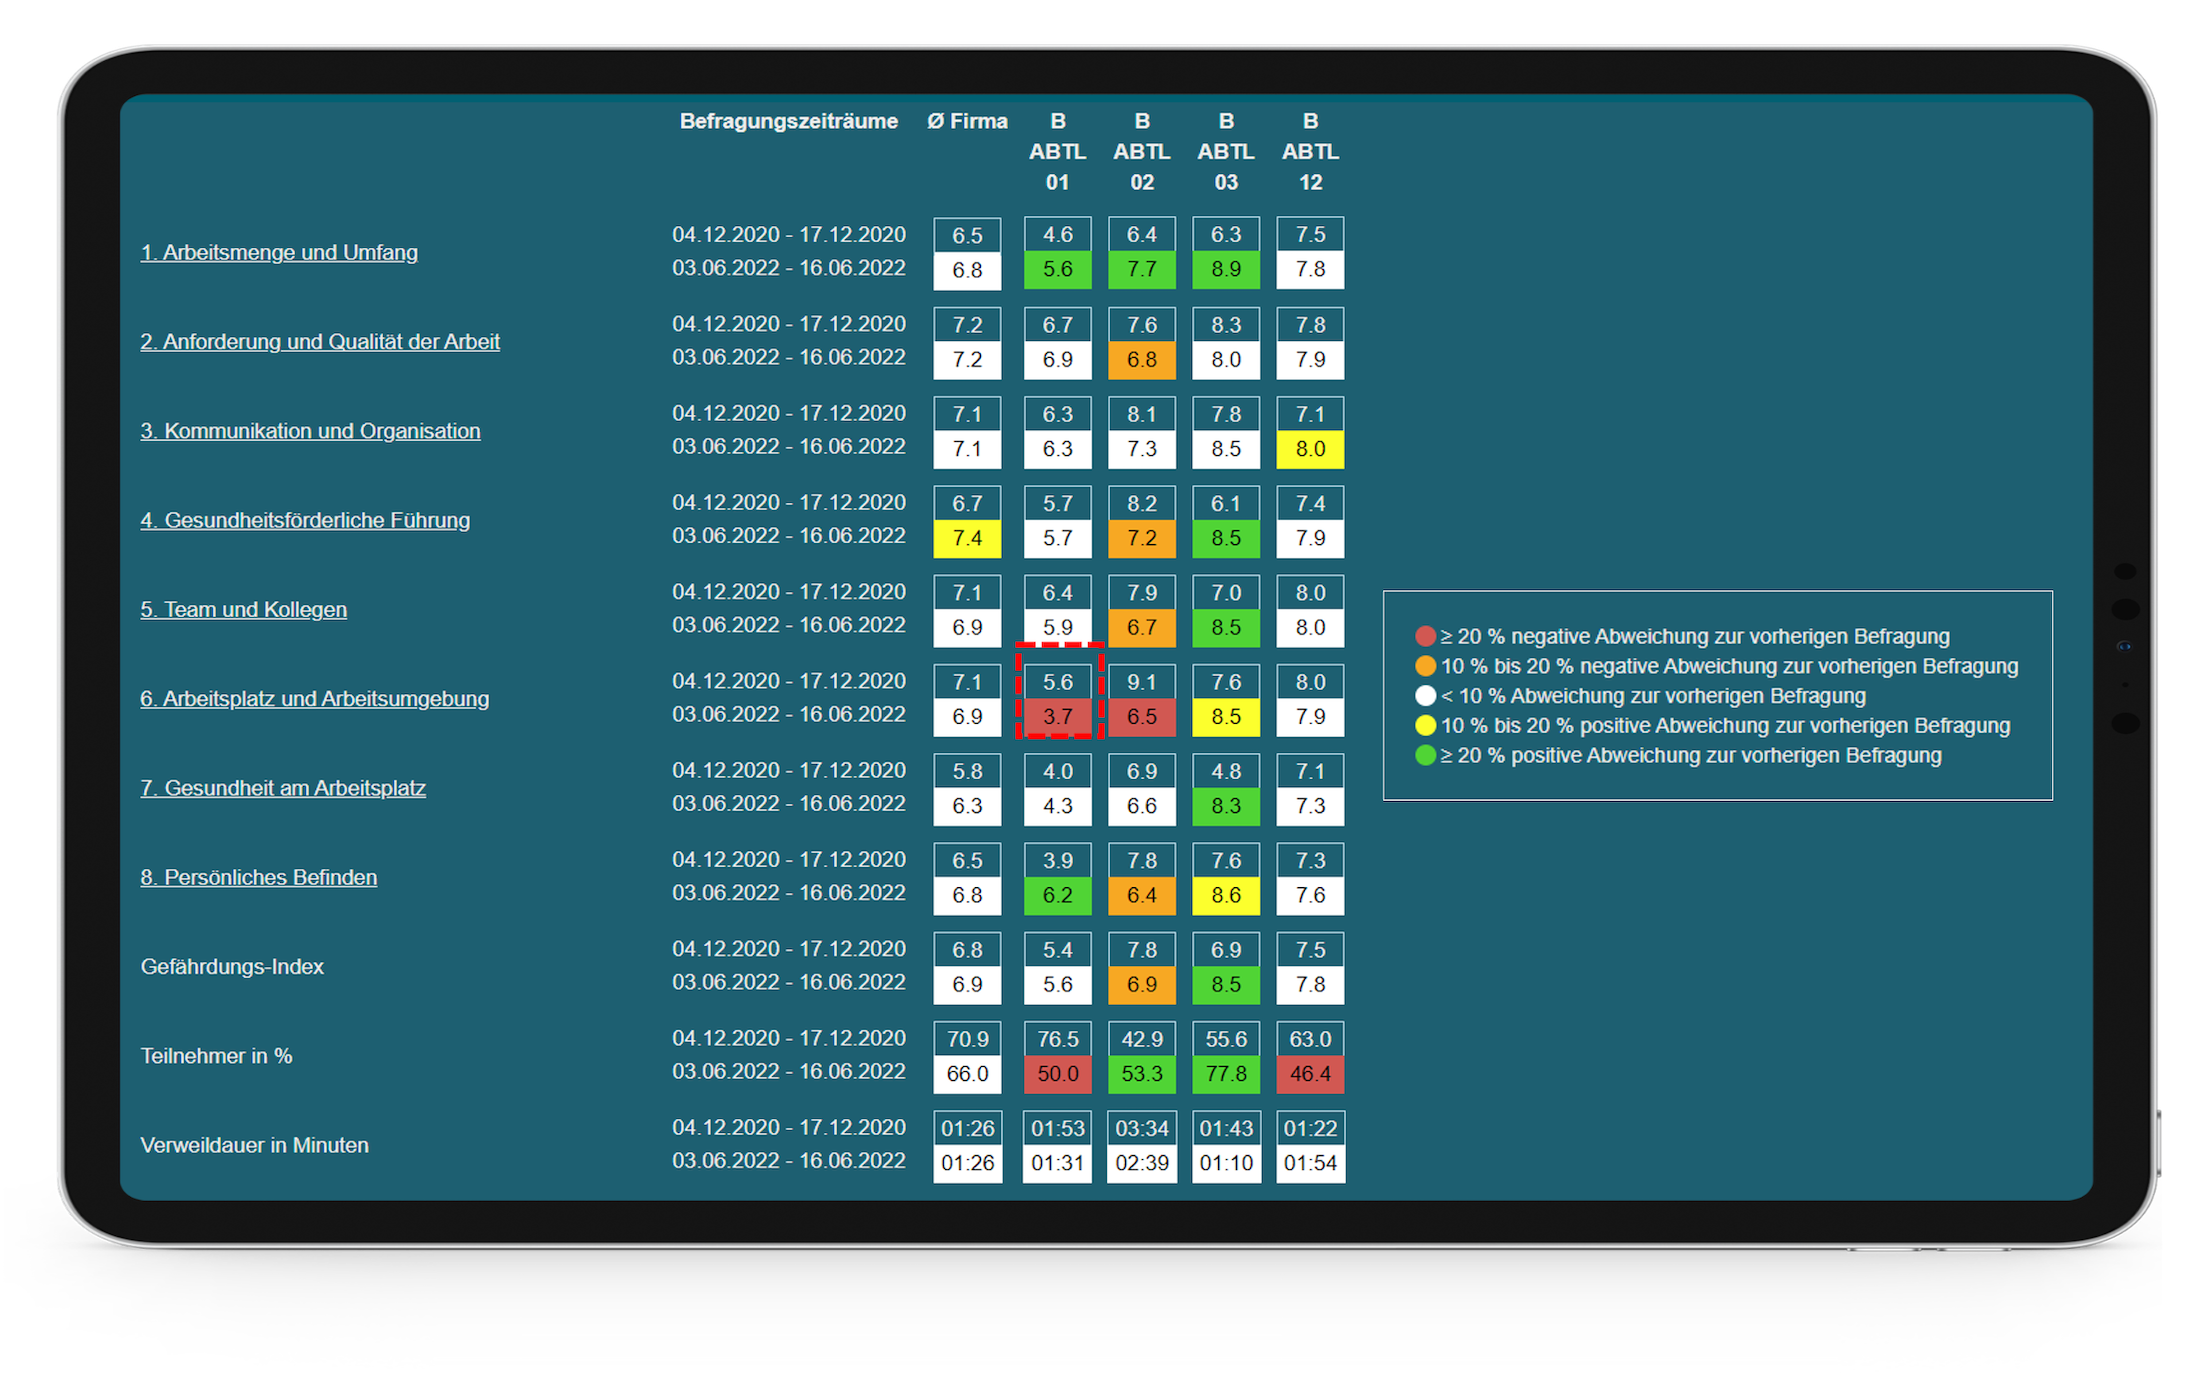The height and width of the screenshot is (1392, 2200).
Task: Select orange 6.8 cell in Anforderung row, ABTL 02
Action: (1142, 360)
